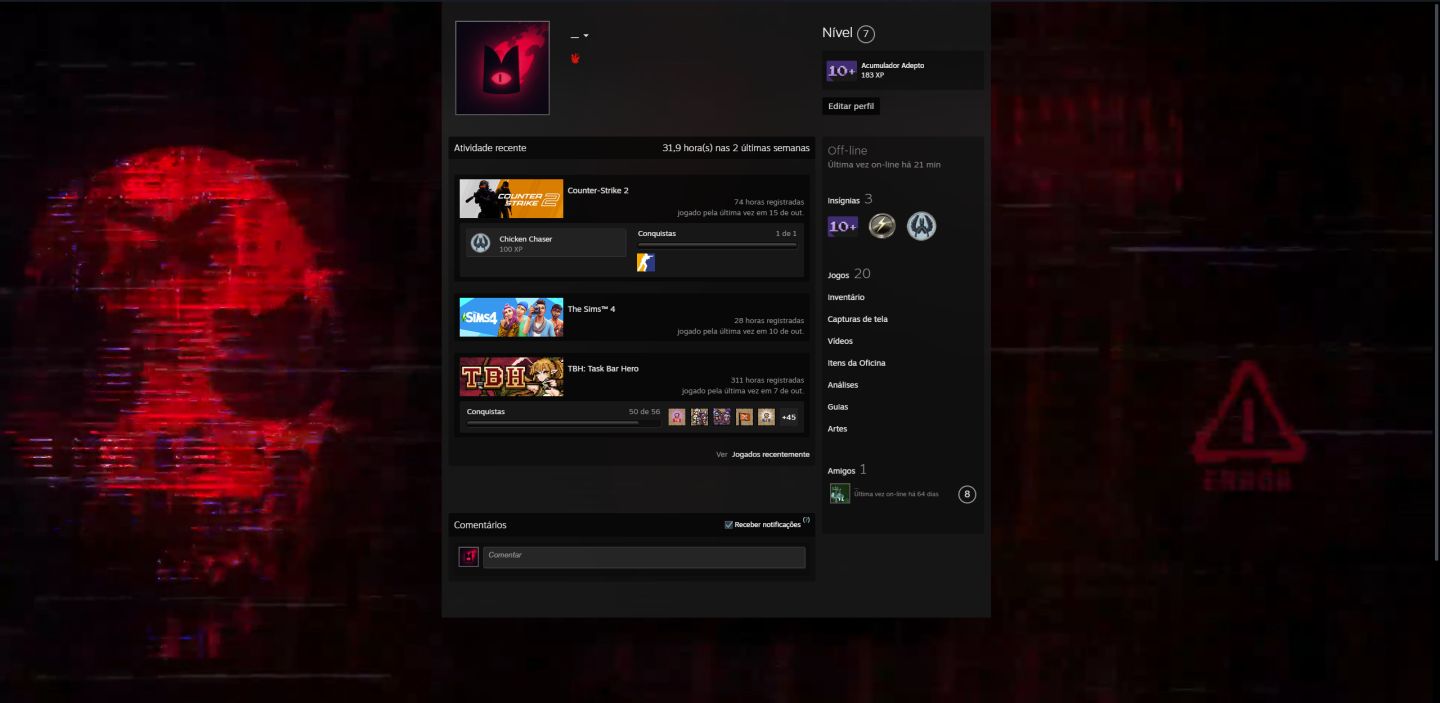Open the Análises section
Viewport: 1440px width, 703px height.
(x=843, y=385)
